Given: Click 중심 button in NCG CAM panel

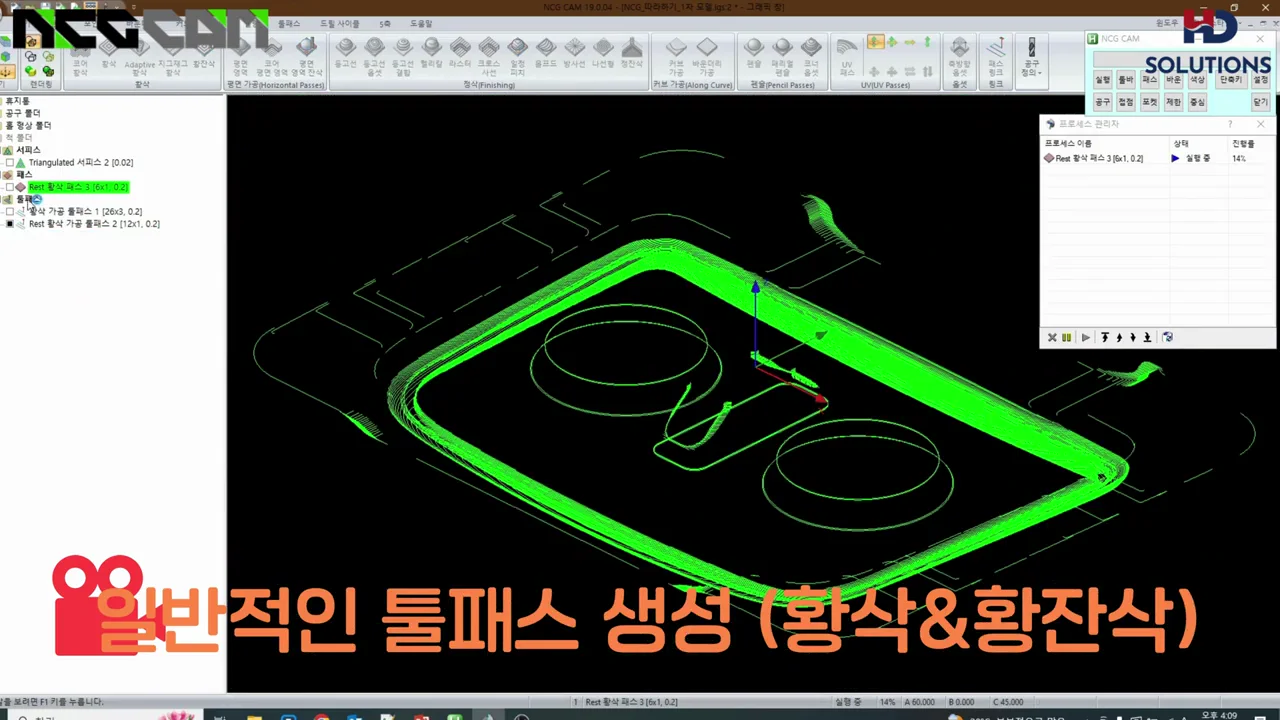Looking at the screenshot, I should (x=1197, y=102).
